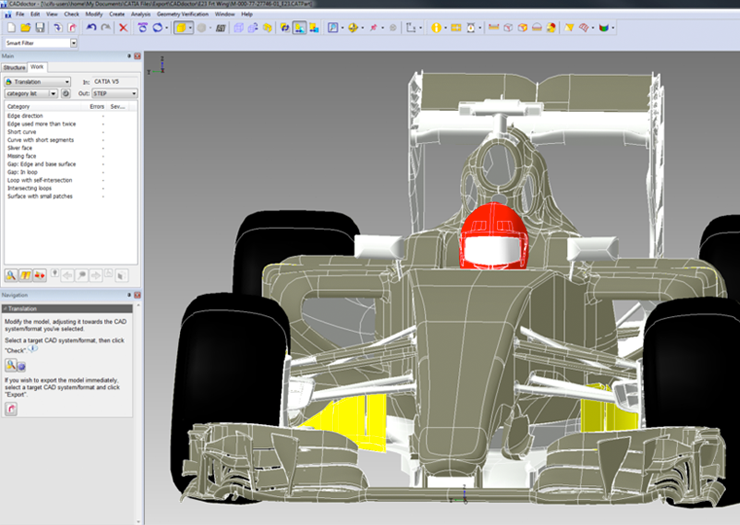740x525 pixels.
Task: Click the red curved surface mesh icon
Action: (x=584, y=28)
